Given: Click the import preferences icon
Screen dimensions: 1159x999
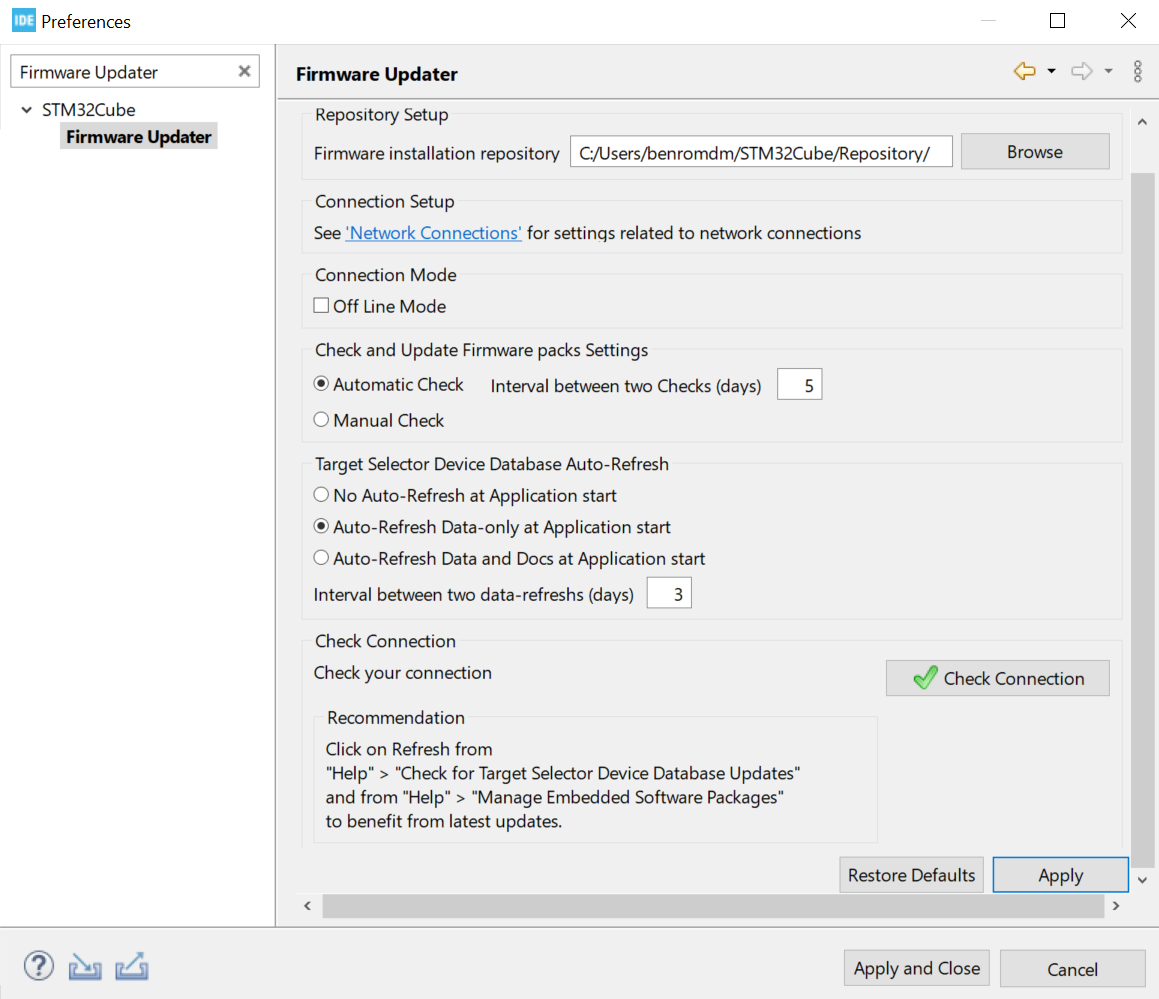Looking at the screenshot, I should click(85, 967).
